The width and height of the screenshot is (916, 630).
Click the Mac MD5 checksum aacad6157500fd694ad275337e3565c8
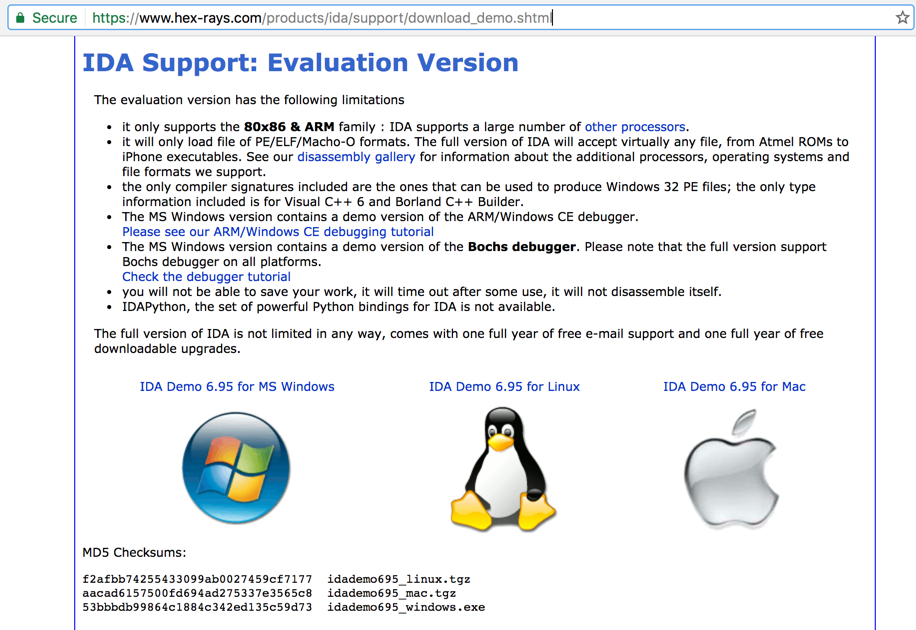[x=197, y=593]
